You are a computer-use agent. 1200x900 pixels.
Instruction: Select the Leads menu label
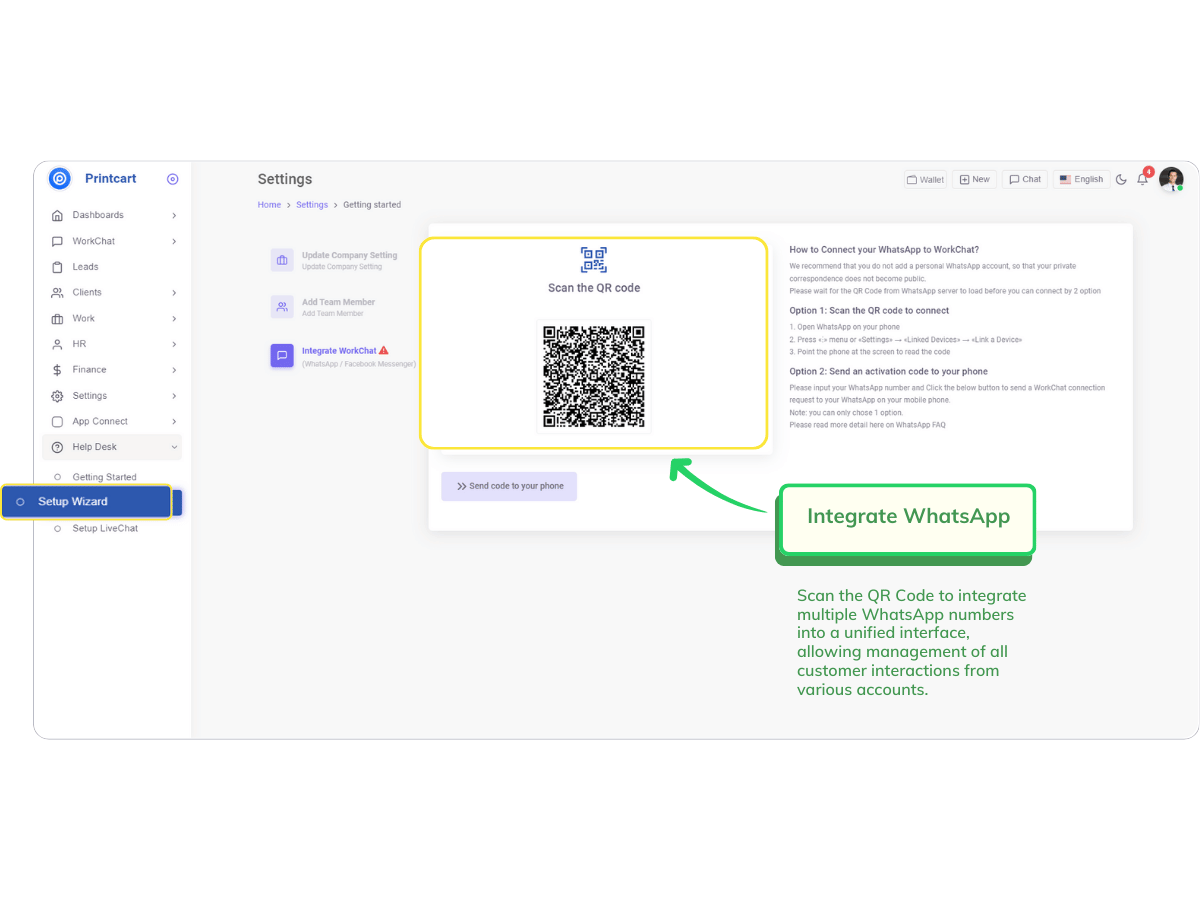coord(85,267)
